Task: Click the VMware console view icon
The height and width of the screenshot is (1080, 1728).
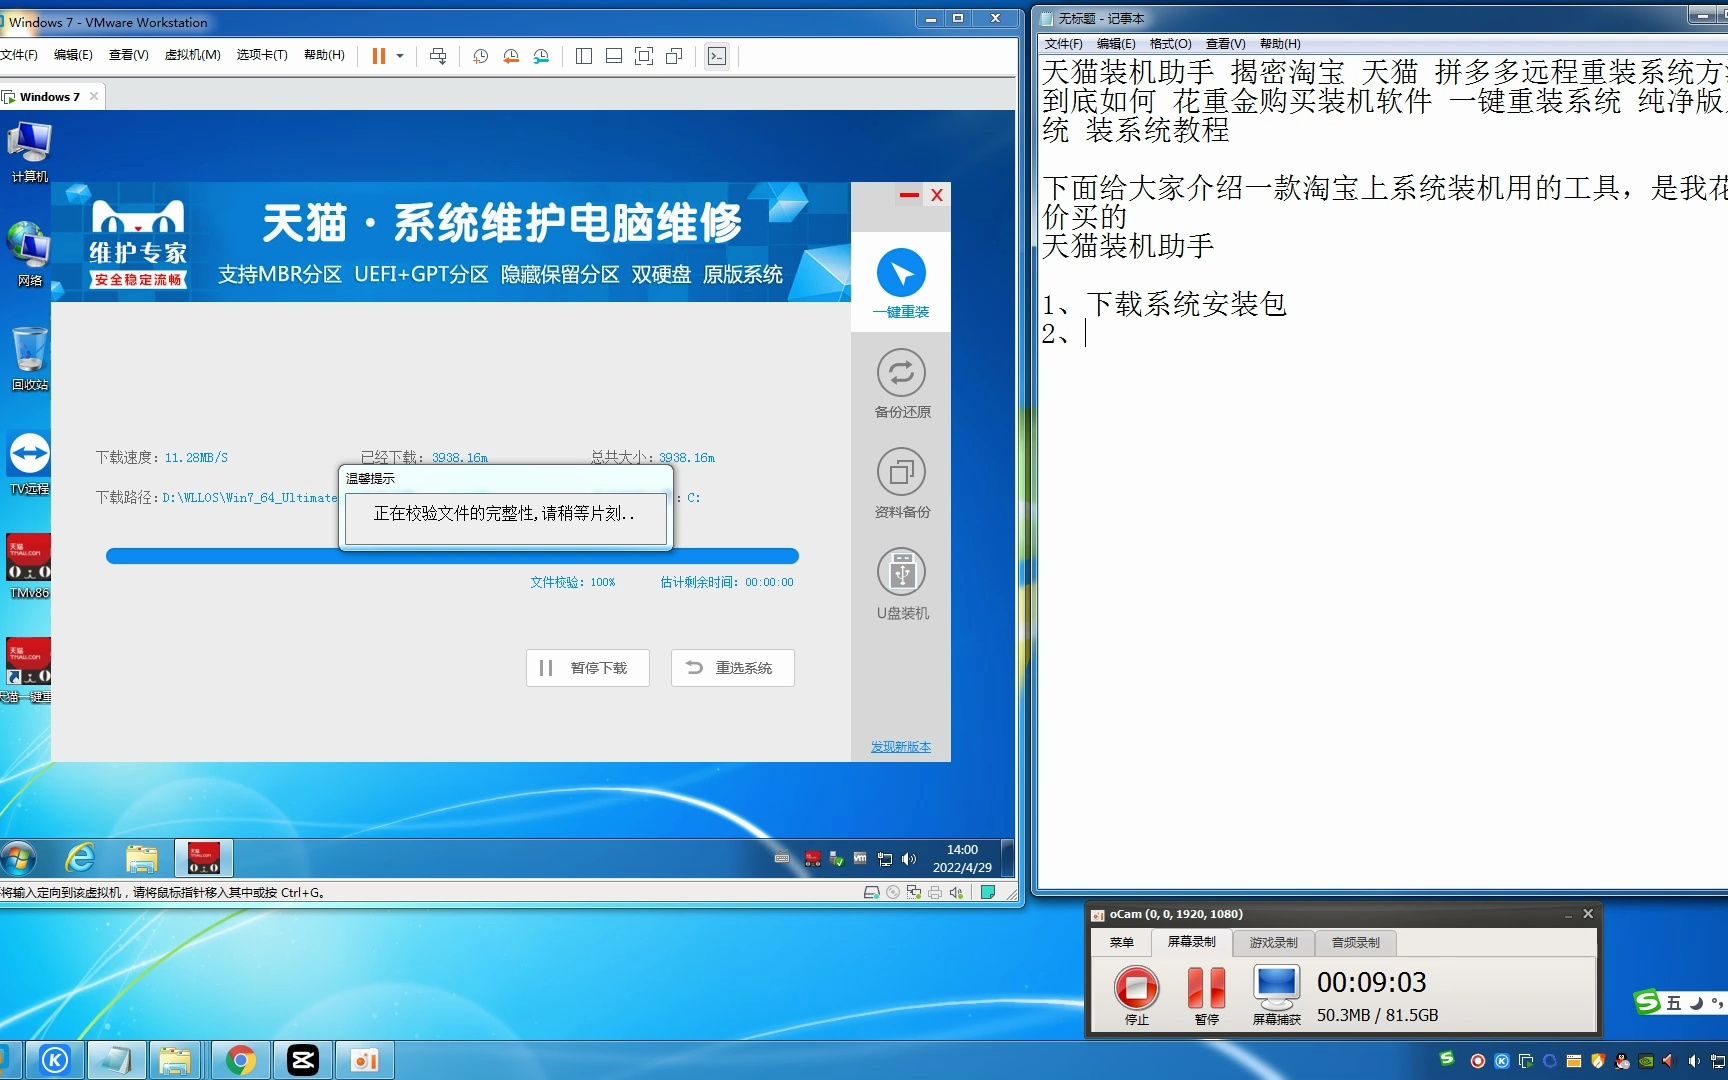Action: pos(717,56)
